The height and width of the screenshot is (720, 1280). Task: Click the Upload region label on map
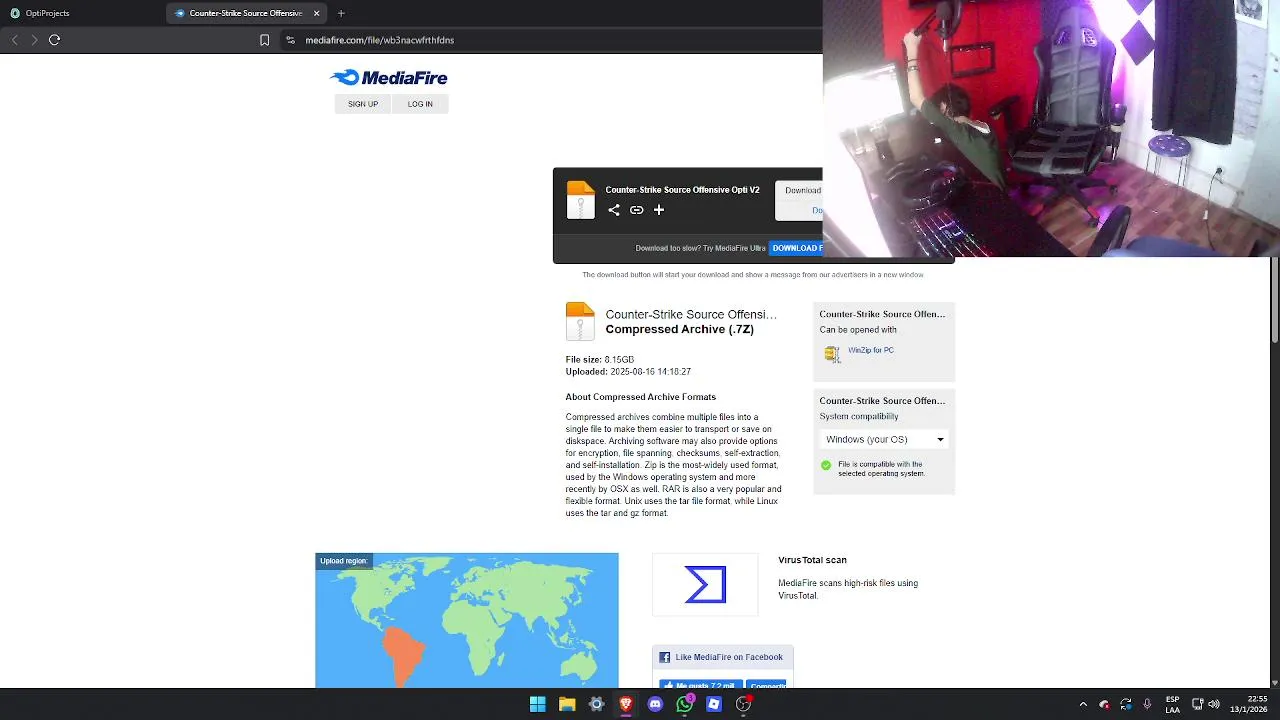pos(344,561)
